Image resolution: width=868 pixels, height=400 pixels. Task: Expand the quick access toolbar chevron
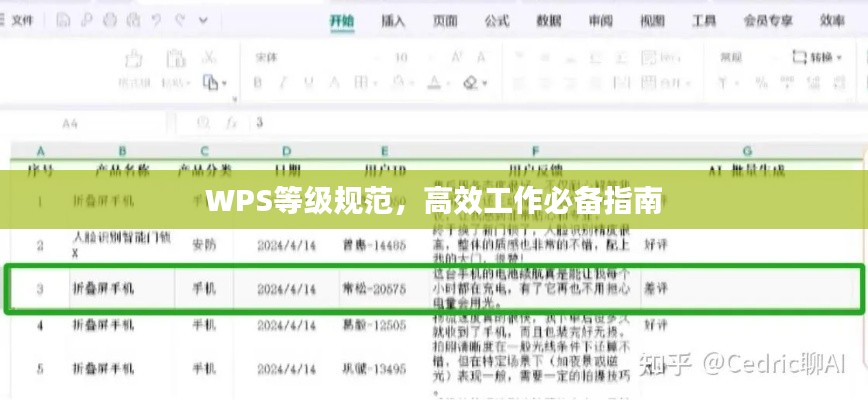pyautogui.click(x=203, y=22)
